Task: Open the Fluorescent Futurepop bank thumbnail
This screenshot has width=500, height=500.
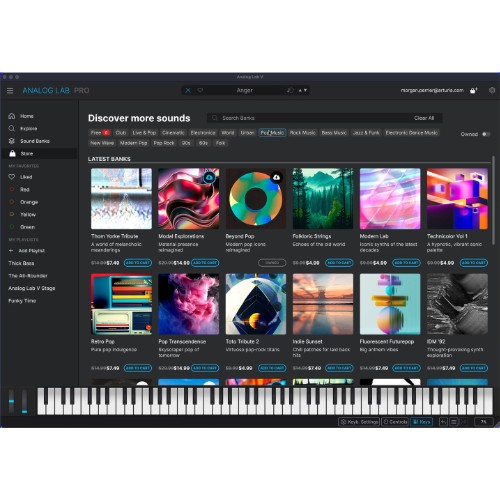Action: [x=390, y=304]
